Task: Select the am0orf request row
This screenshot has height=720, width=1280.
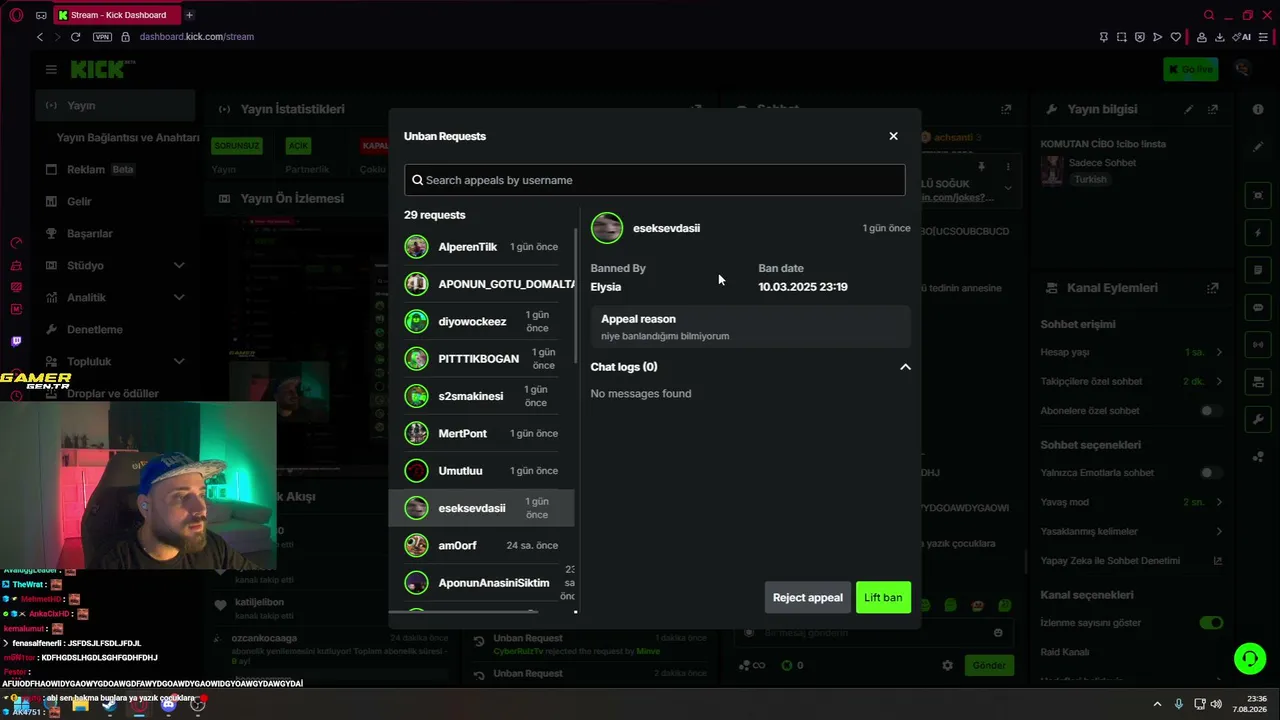Action: click(x=481, y=546)
